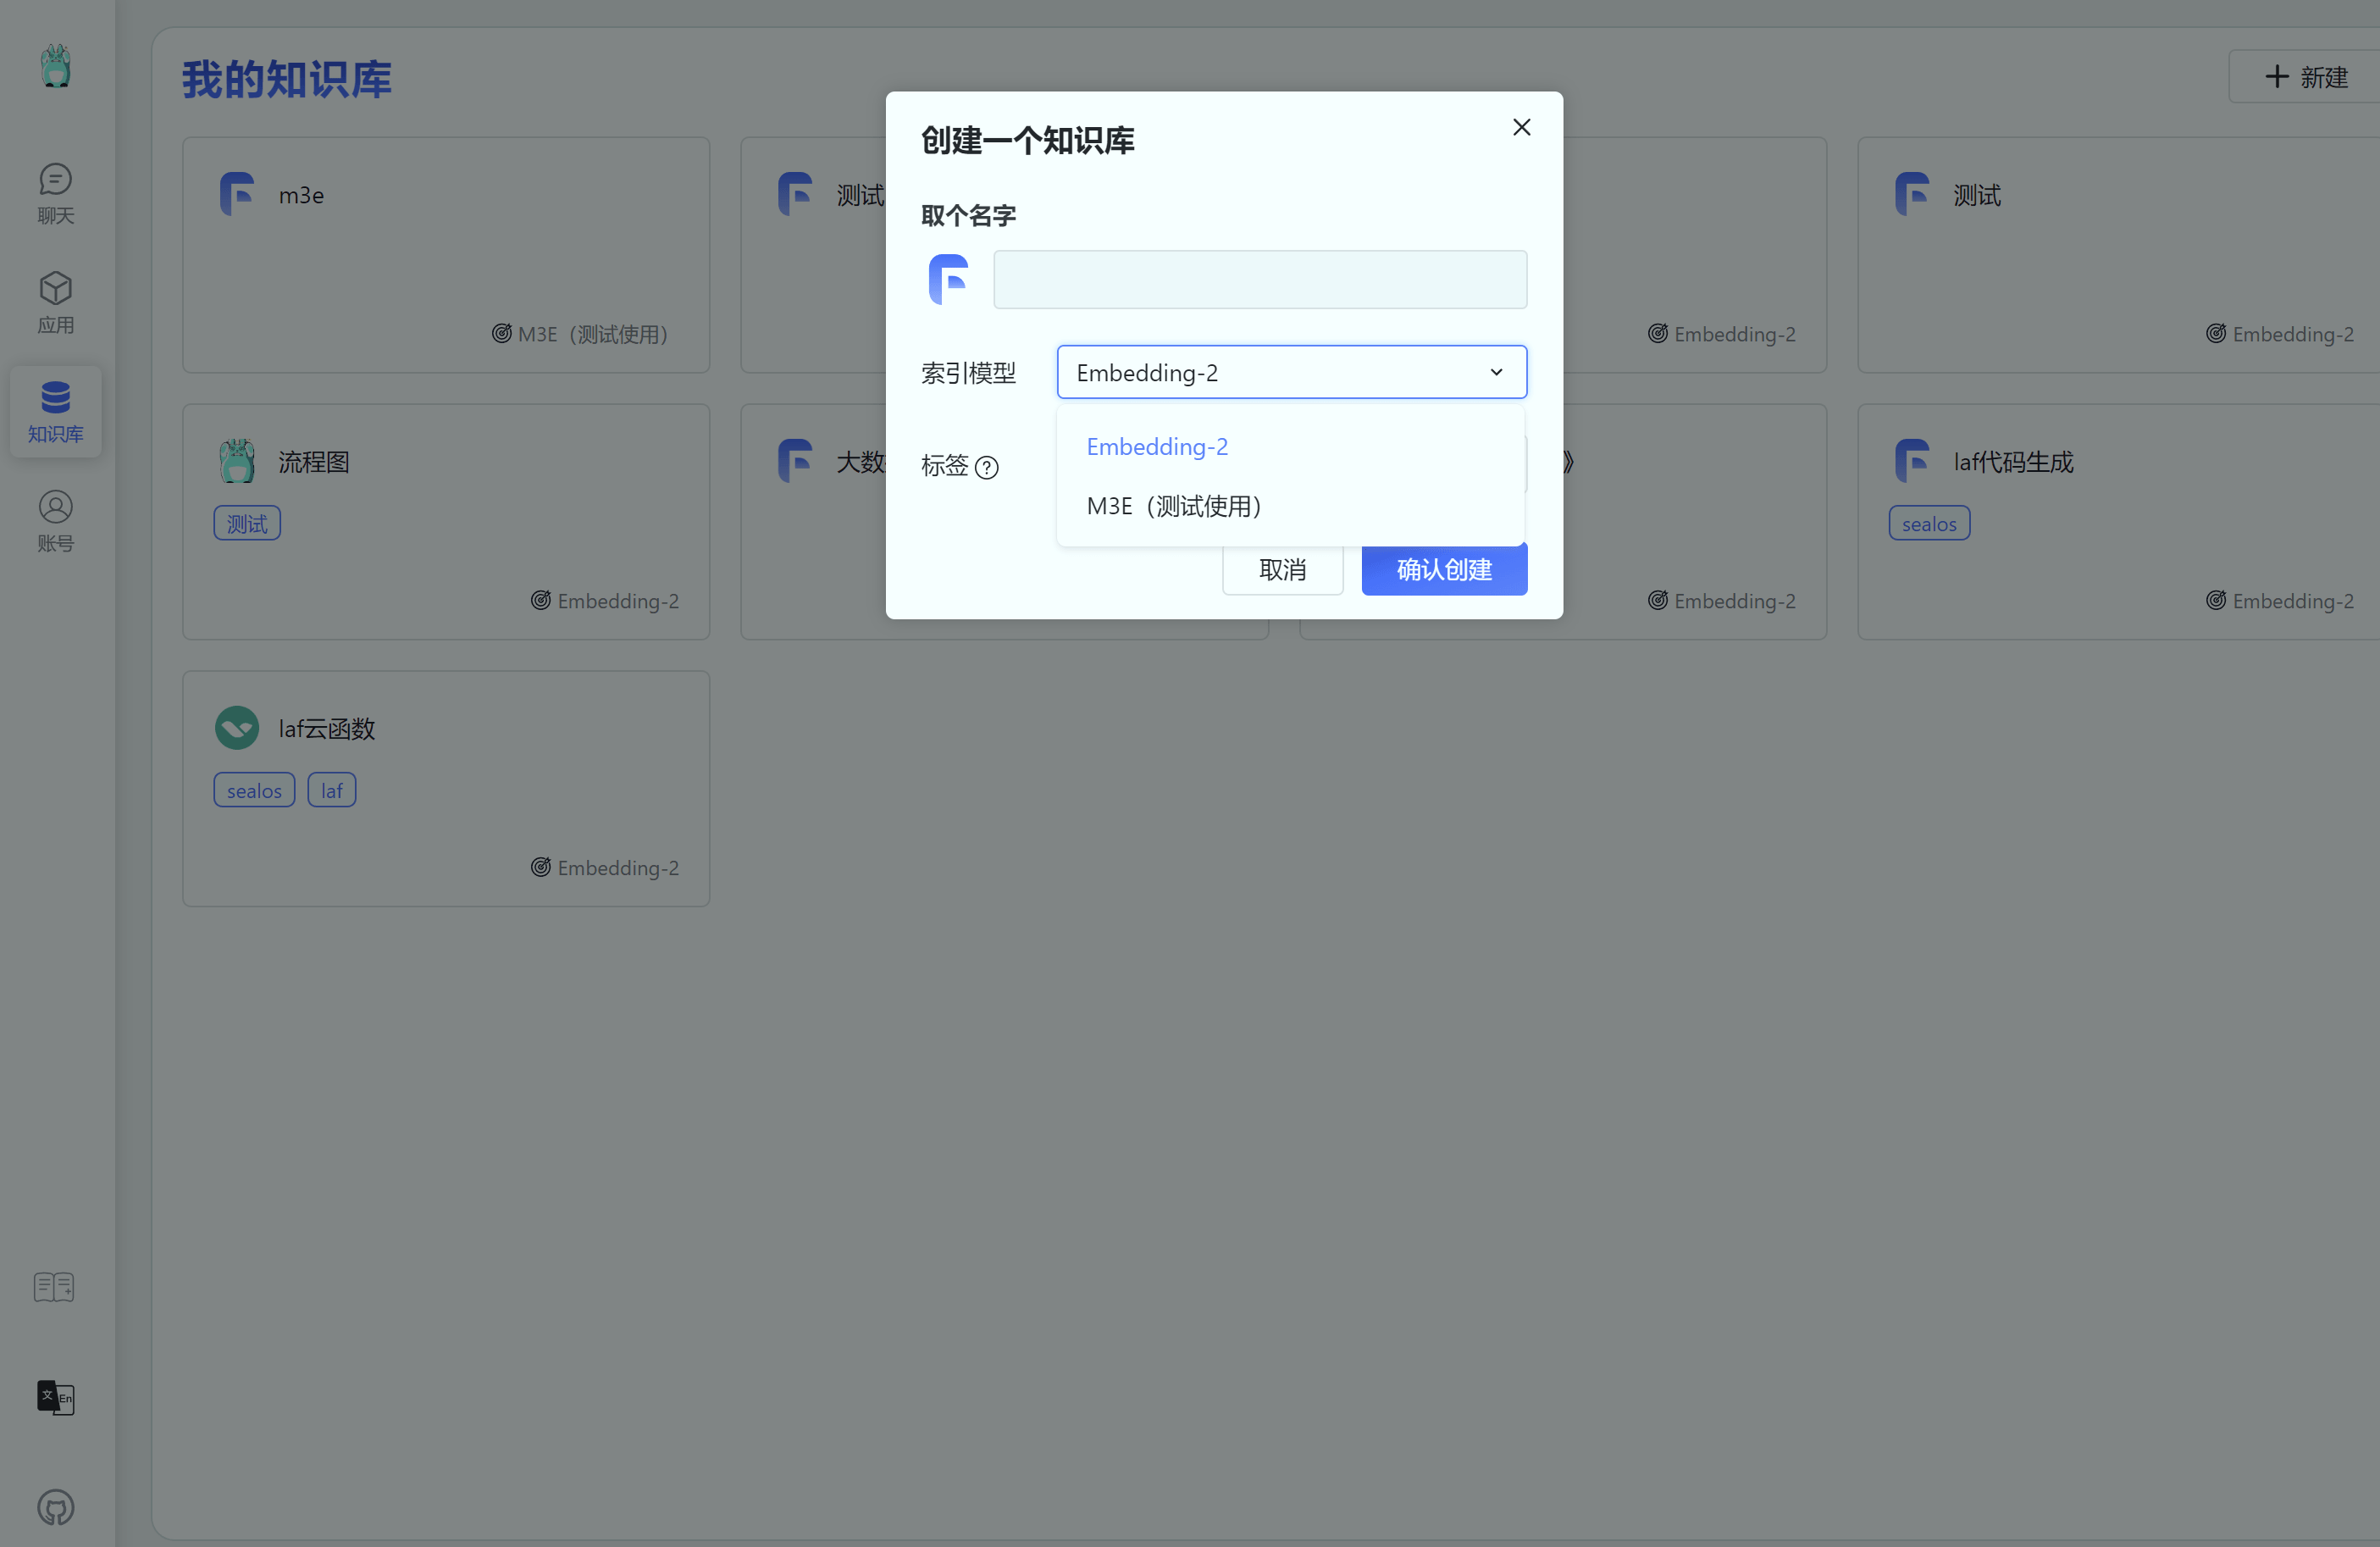Image resolution: width=2380 pixels, height=1547 pixels.
Task: Open the GitHub icon at sidebar bottom
Action: coord(55,1509)
